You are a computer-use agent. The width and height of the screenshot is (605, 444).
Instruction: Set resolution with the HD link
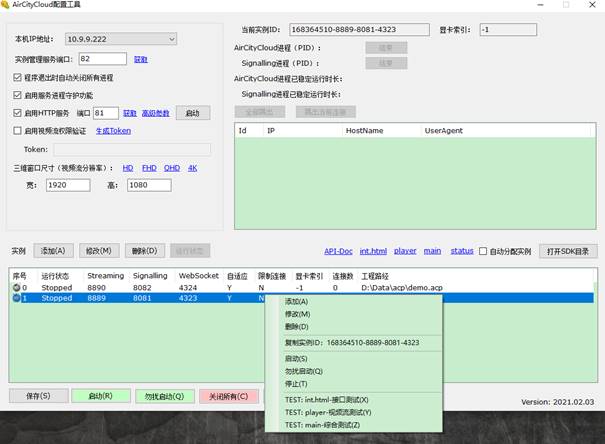pyautogui.click(x=128, y=168)
